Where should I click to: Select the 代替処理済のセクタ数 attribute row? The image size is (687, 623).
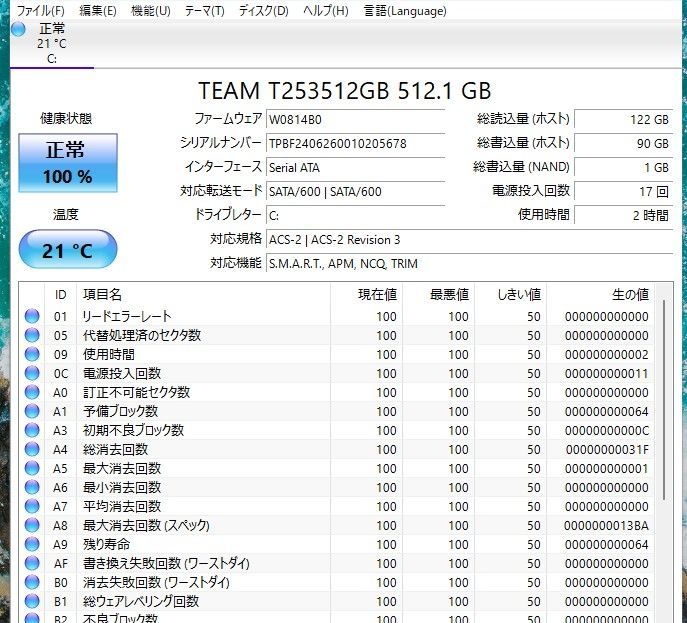pos(336,335)
